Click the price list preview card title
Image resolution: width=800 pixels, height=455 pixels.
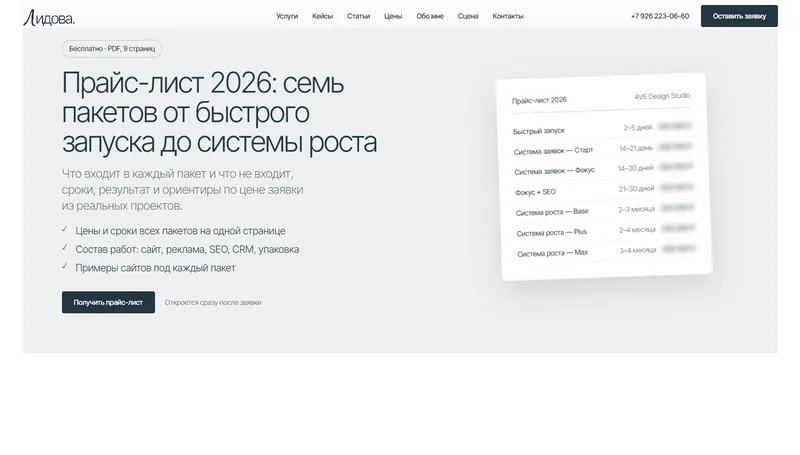539,100
